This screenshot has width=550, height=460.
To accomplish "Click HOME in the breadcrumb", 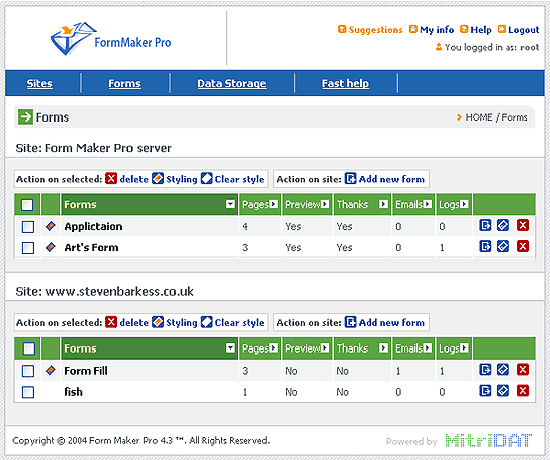I will [479, 117].
